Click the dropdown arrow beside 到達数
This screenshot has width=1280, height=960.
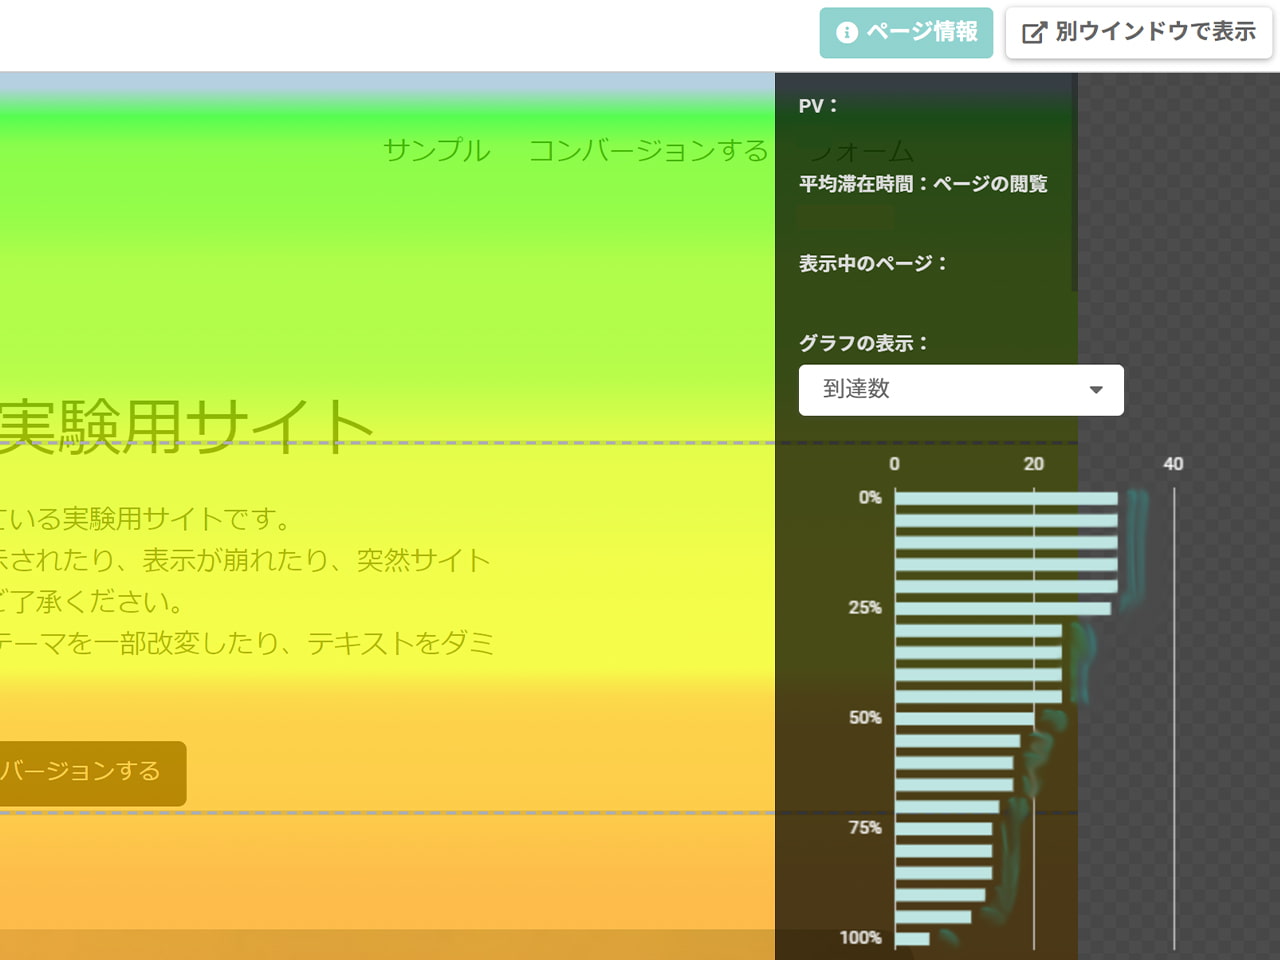(1096, 390)
